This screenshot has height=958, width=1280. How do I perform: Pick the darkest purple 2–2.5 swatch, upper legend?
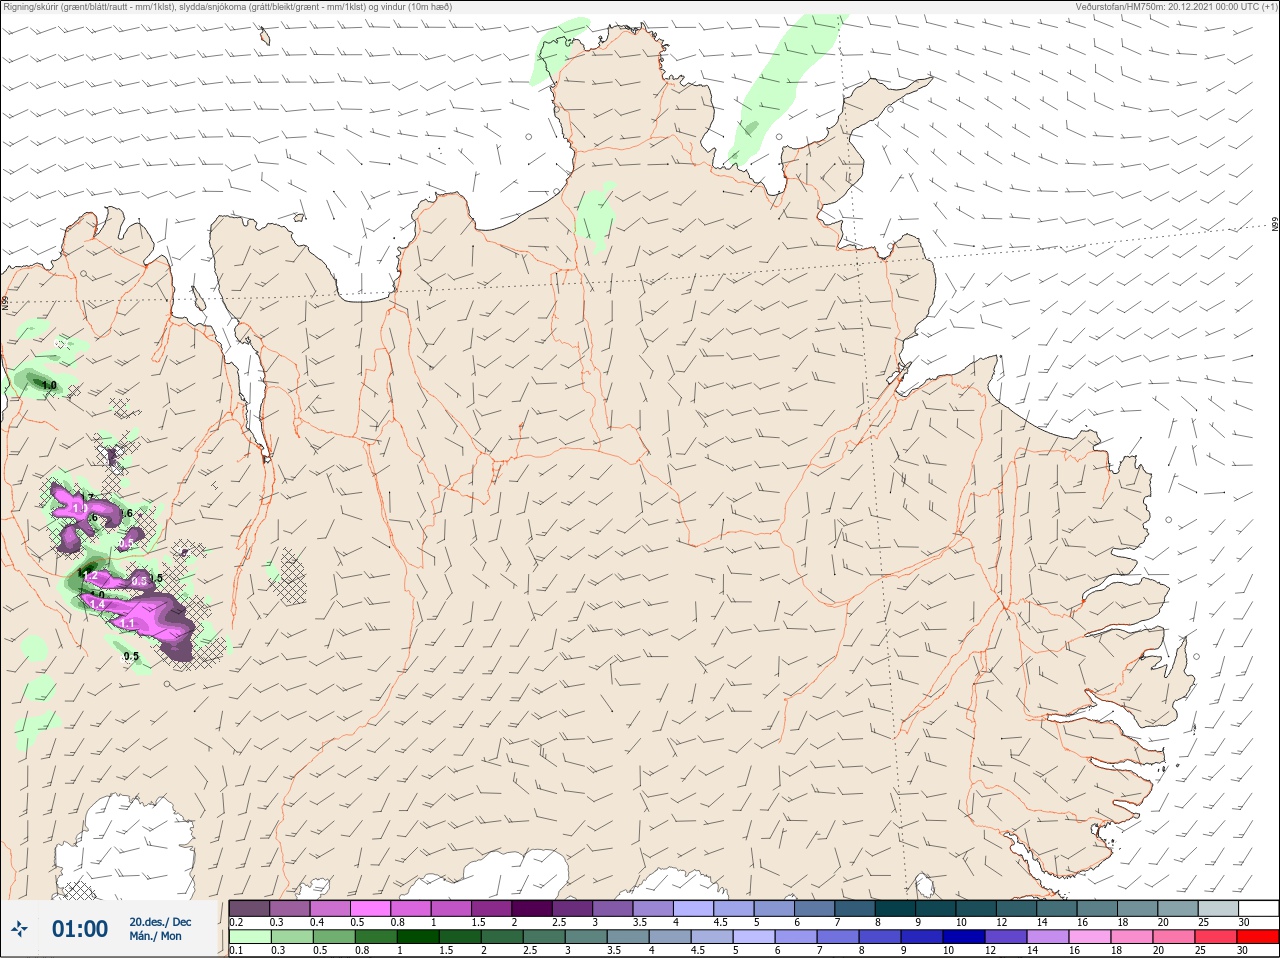pos(533,908)
